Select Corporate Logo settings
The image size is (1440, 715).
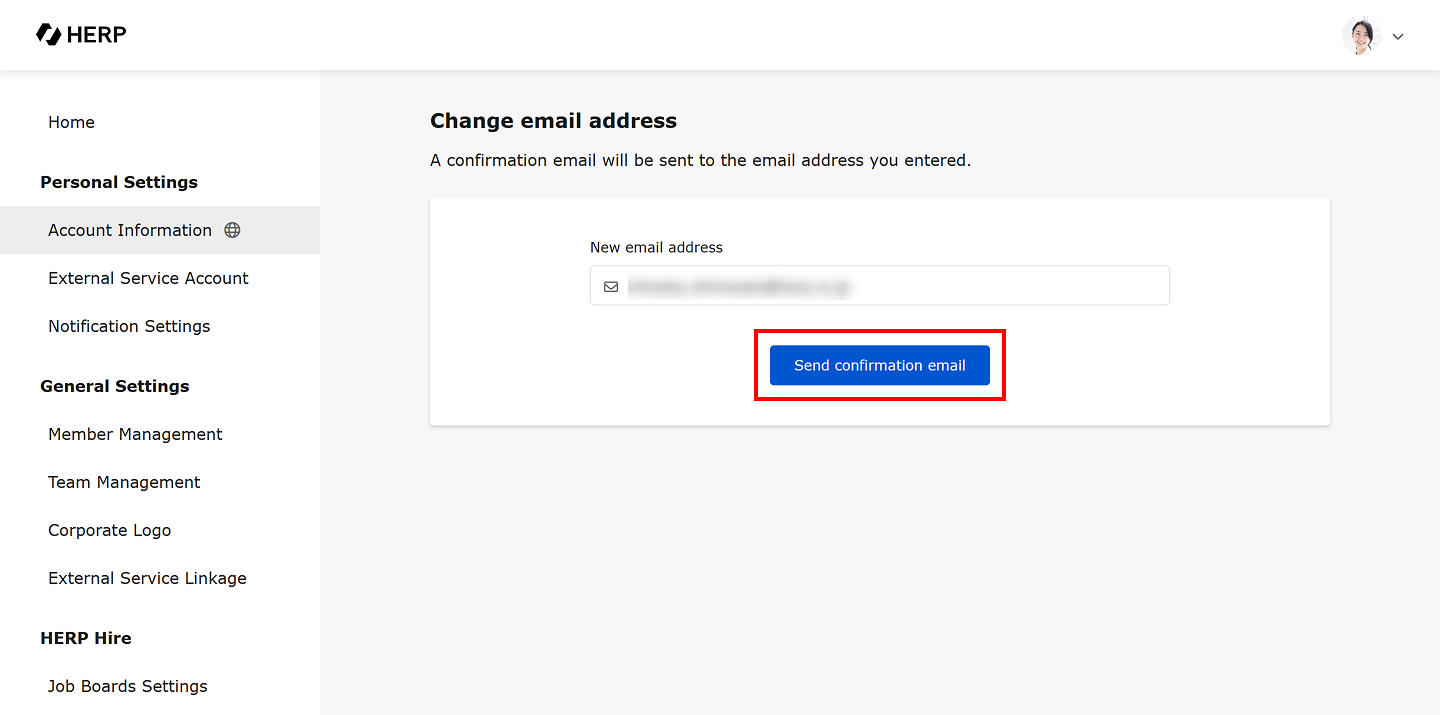coord(109,530)
